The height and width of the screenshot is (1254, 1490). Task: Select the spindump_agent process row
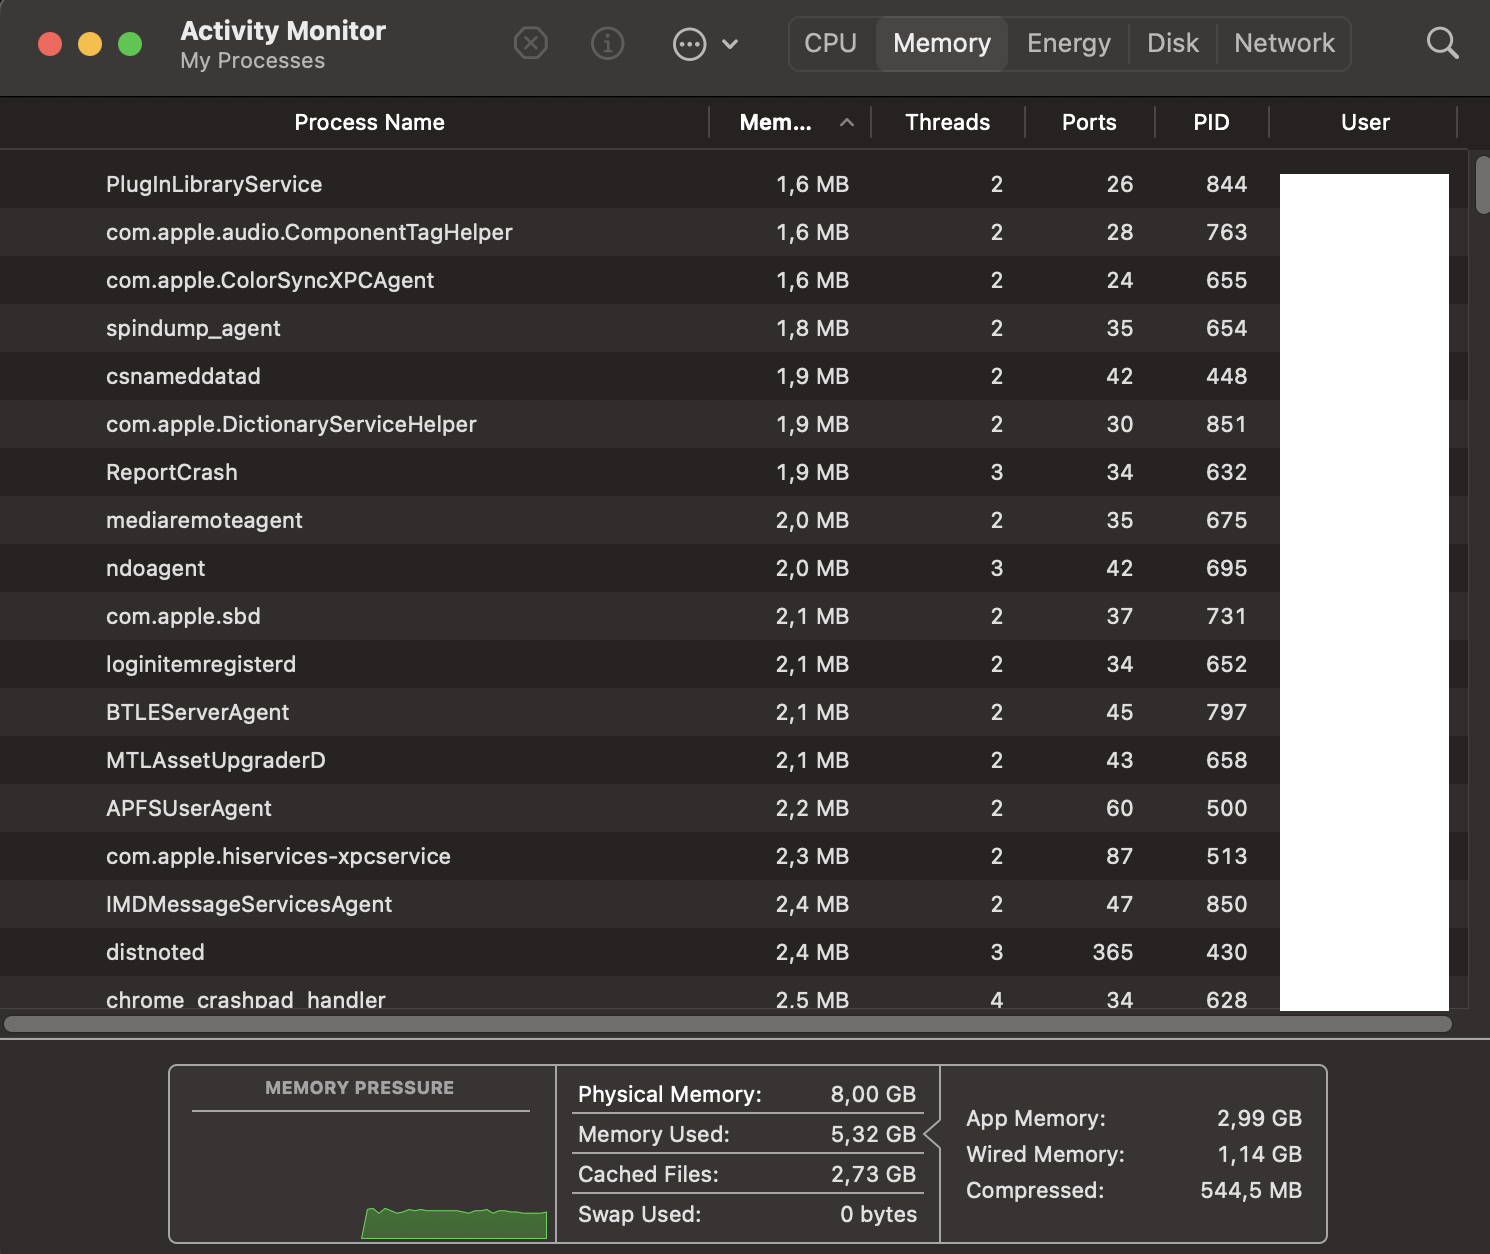[x=193, y=328]
